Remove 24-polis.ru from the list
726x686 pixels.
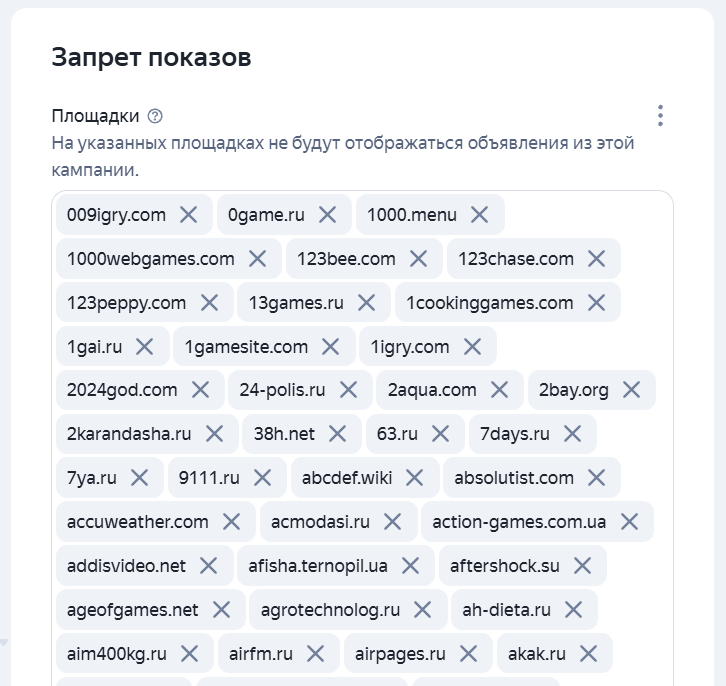click(x=348, y=390)
